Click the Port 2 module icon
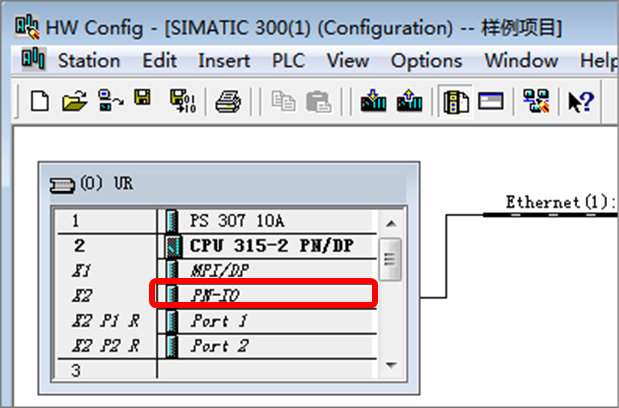619x408 pixels. pos(172,346)
